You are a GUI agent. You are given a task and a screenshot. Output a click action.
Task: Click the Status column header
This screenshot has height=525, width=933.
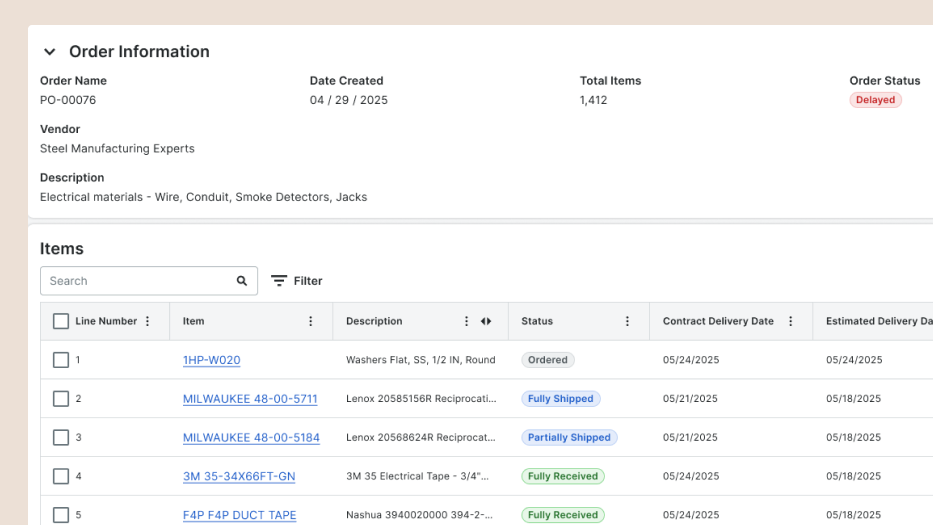coord(537,321)
